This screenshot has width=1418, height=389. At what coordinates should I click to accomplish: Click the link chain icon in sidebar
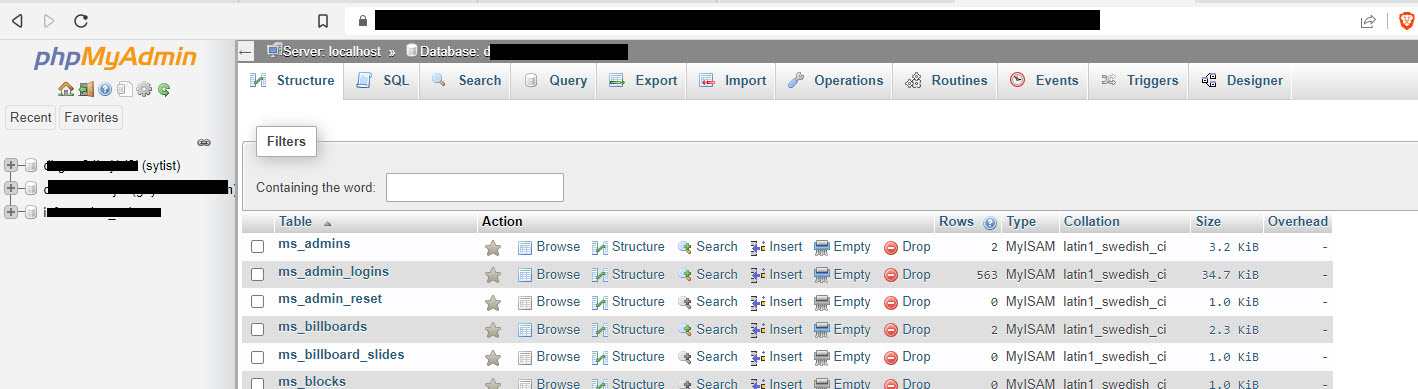[204, 142]
